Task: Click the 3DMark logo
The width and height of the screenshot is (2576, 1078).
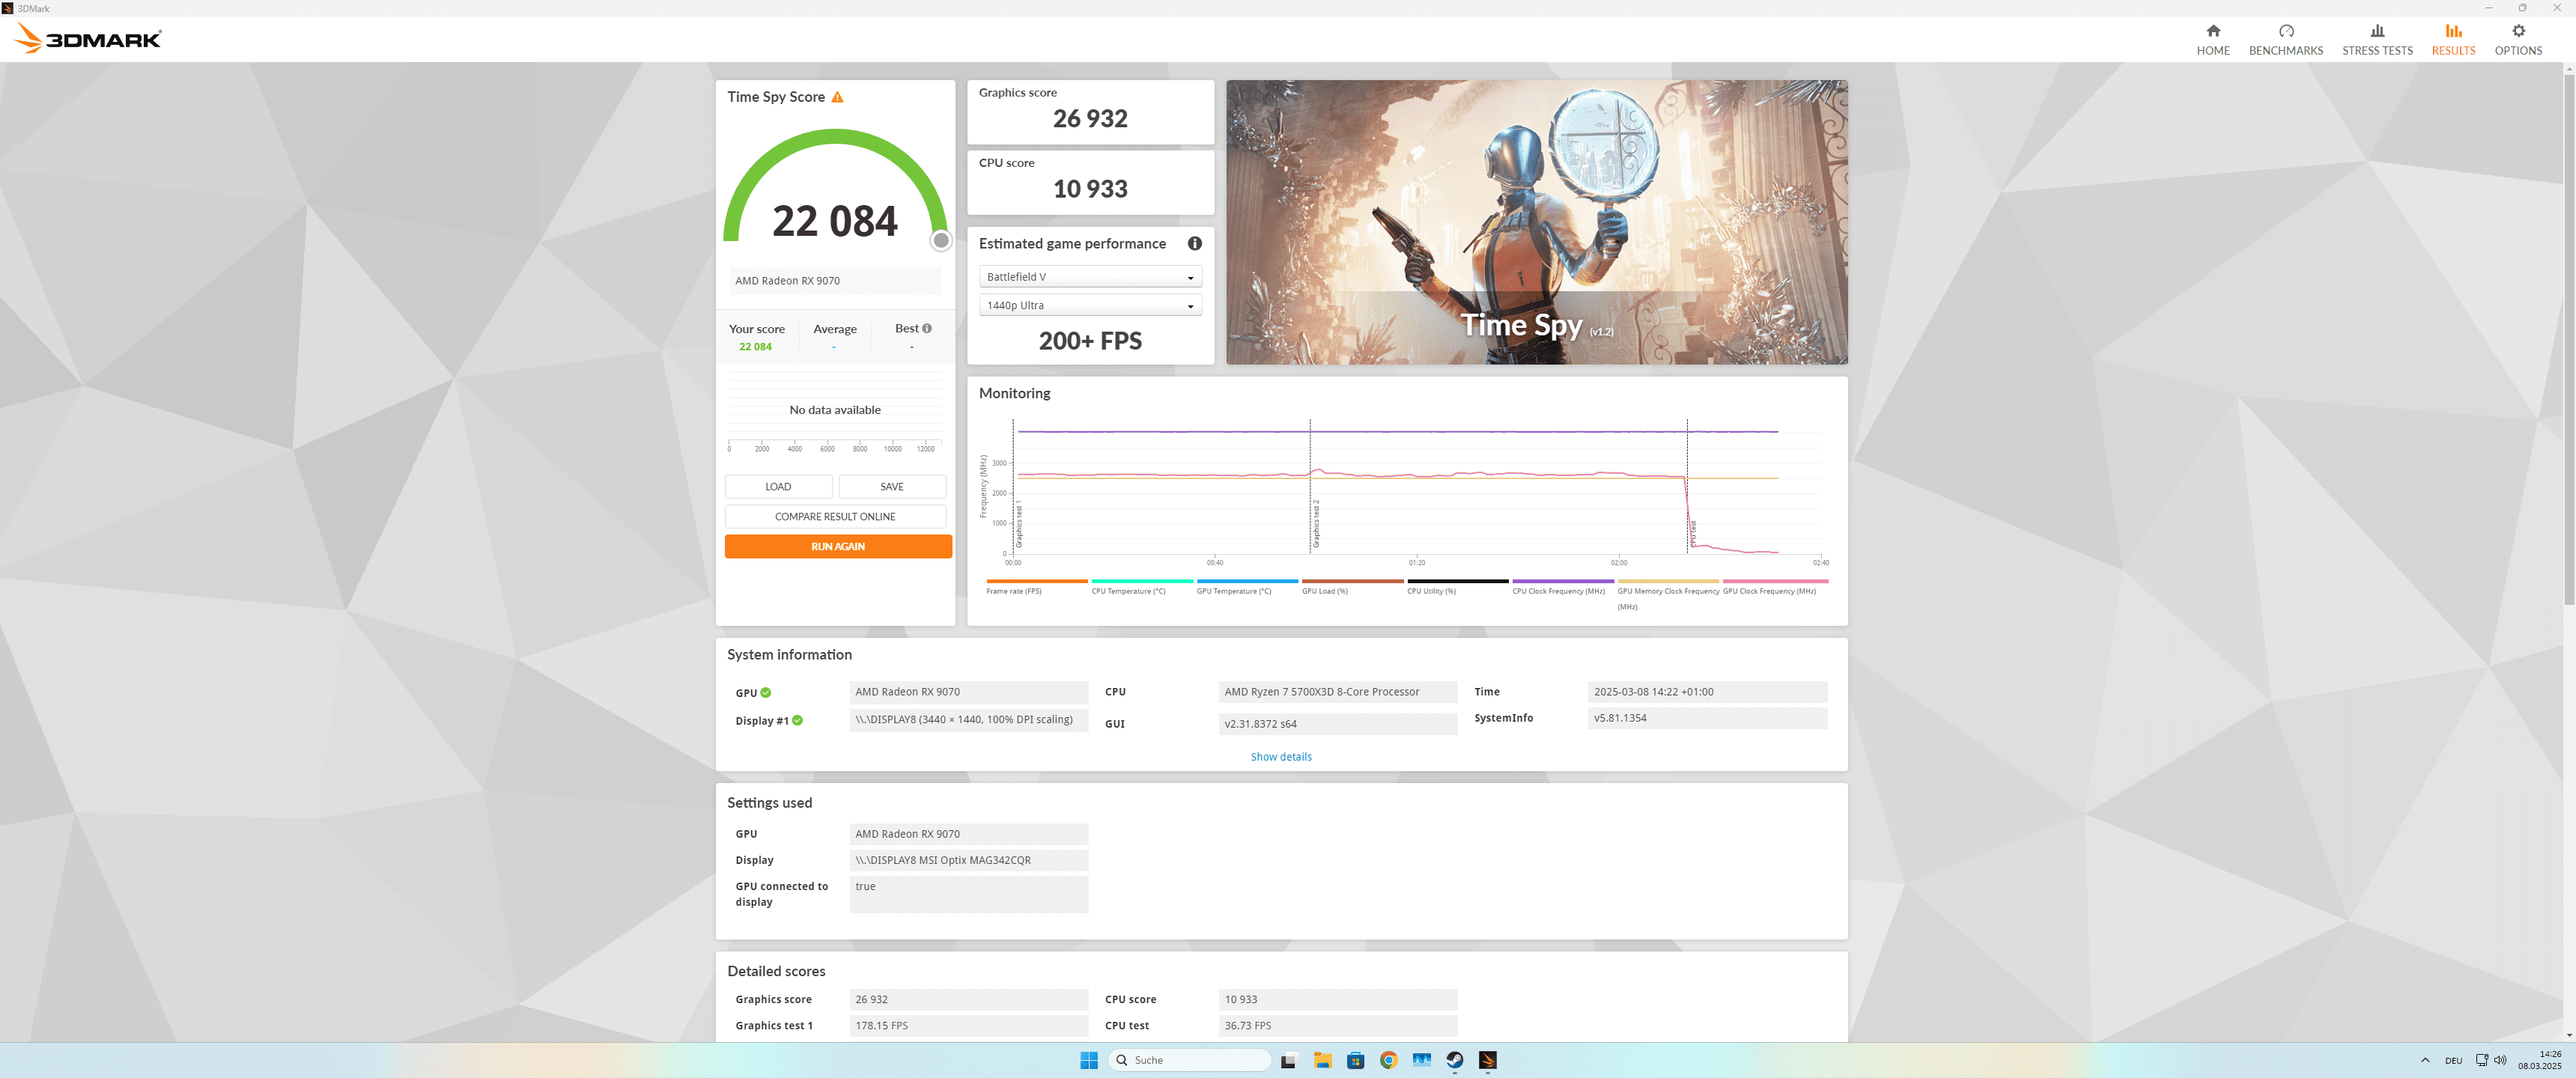Action: tap(88, 39)
